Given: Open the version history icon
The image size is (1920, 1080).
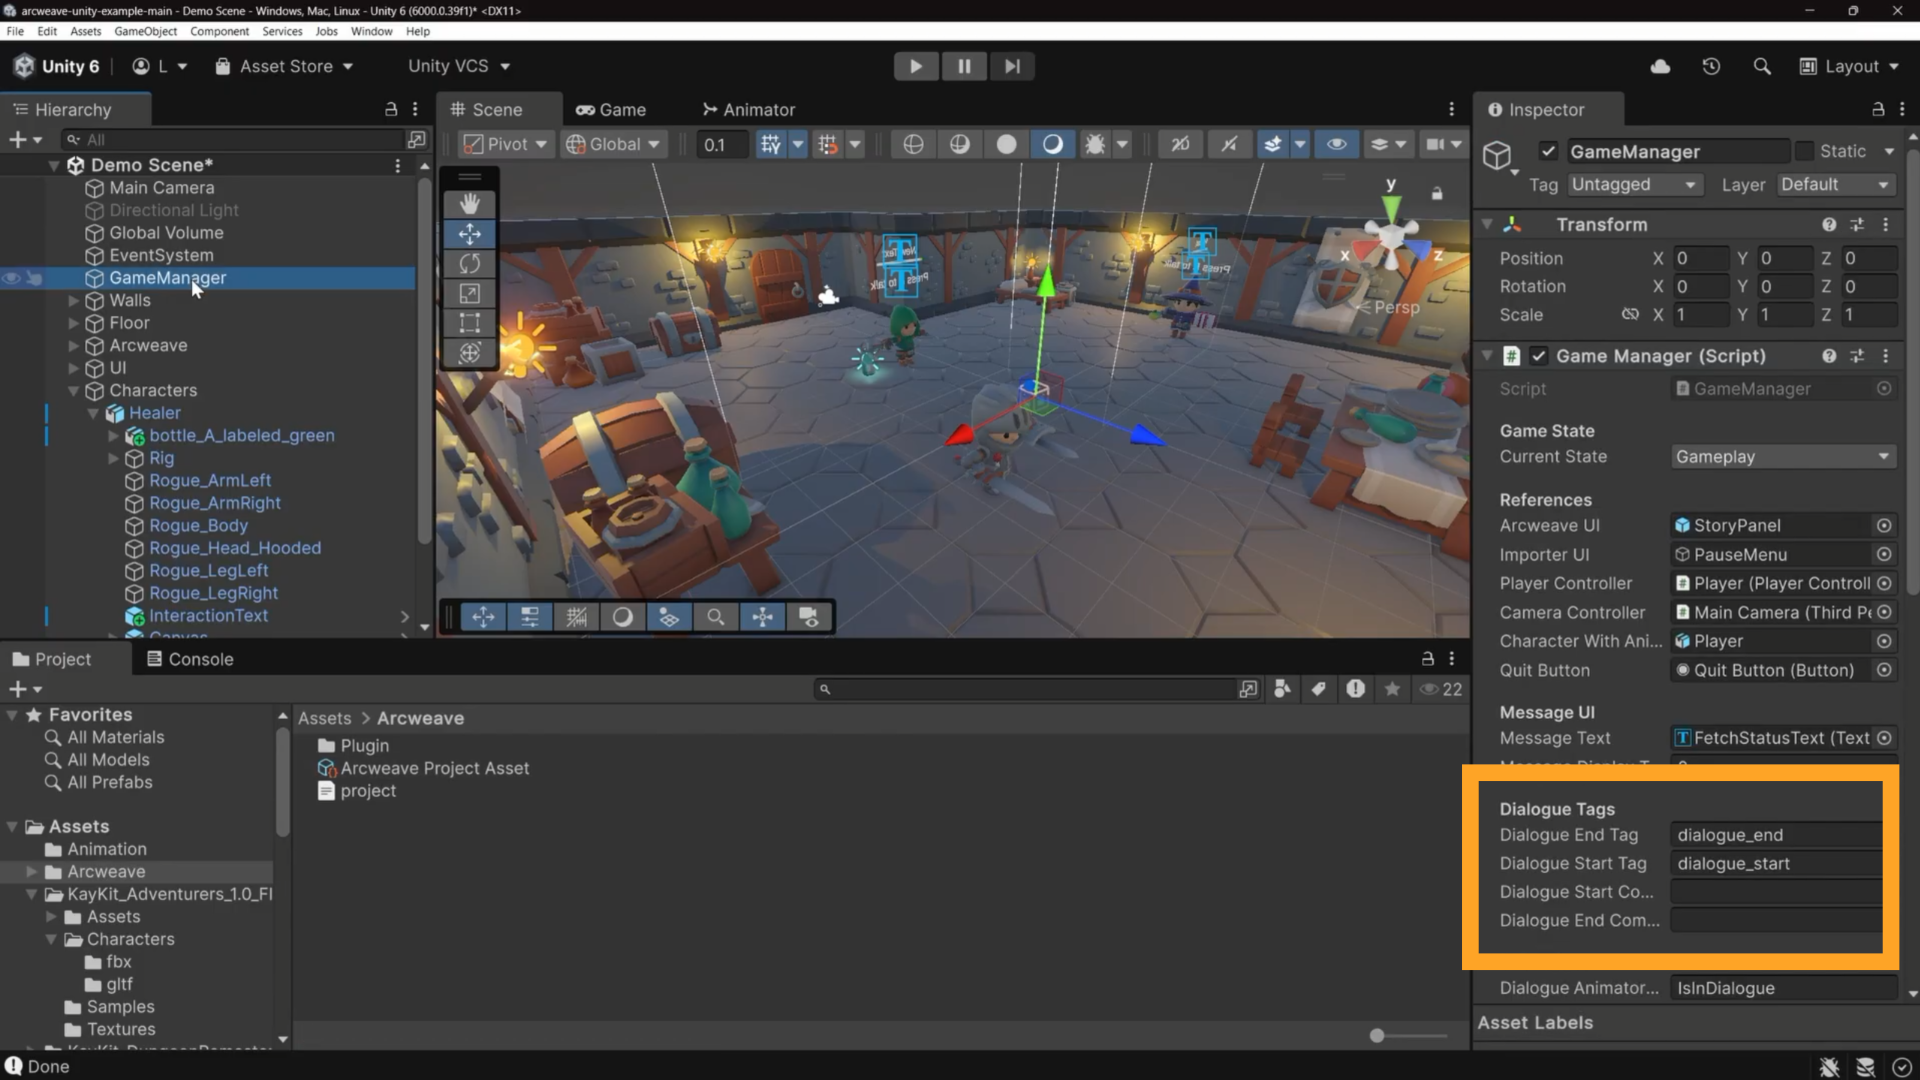Looking at the screenshot, I should coord(1711,66).
